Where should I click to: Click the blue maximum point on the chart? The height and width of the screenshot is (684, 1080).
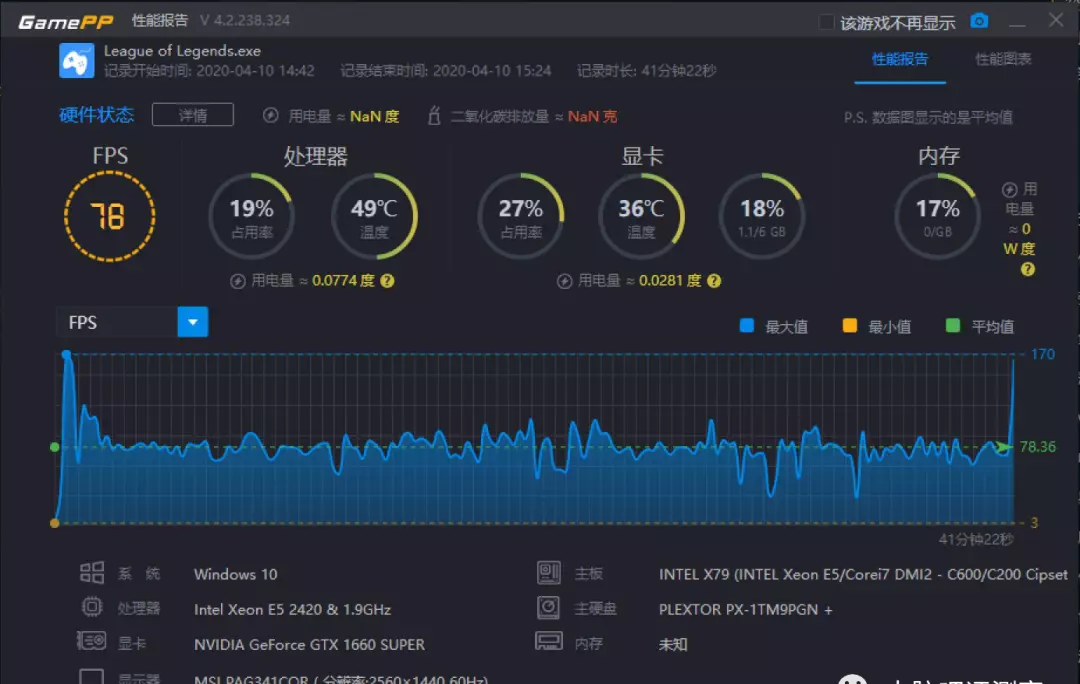coord(66,355)
